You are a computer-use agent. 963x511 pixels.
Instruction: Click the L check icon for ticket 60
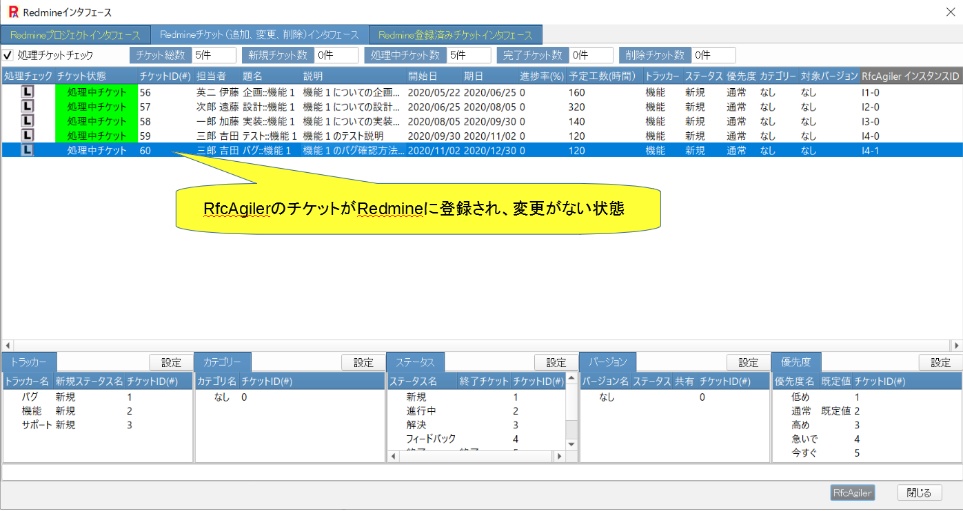(28, 150)
